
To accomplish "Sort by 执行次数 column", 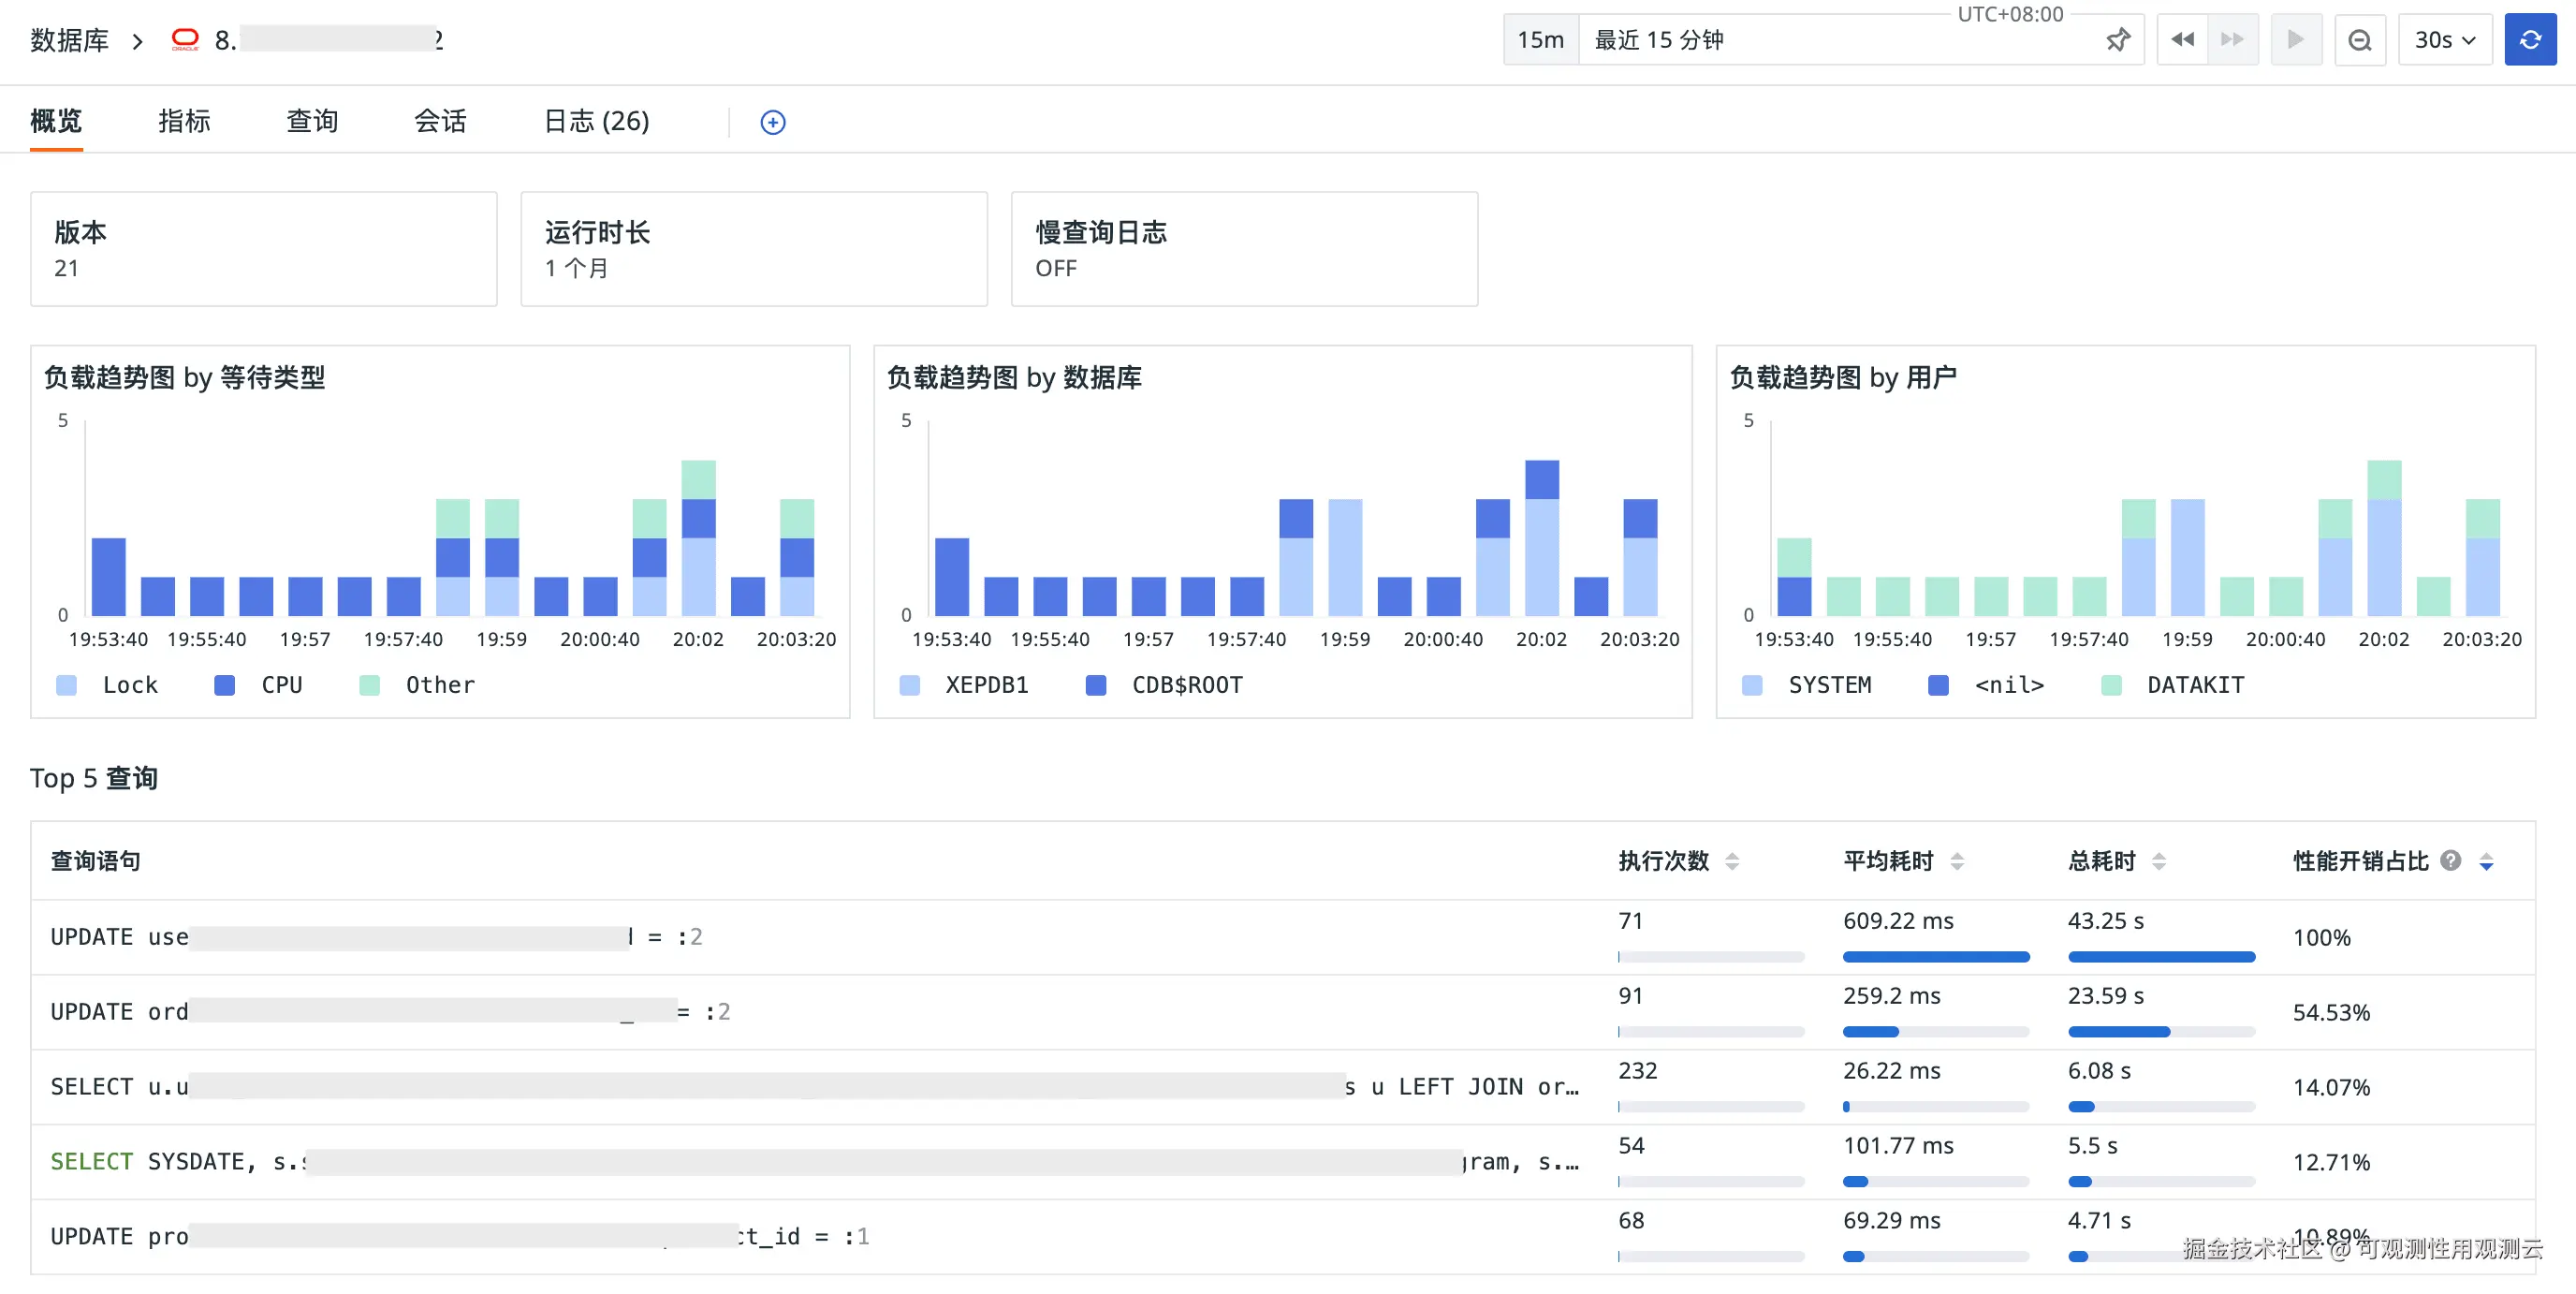I will 1732,861.
